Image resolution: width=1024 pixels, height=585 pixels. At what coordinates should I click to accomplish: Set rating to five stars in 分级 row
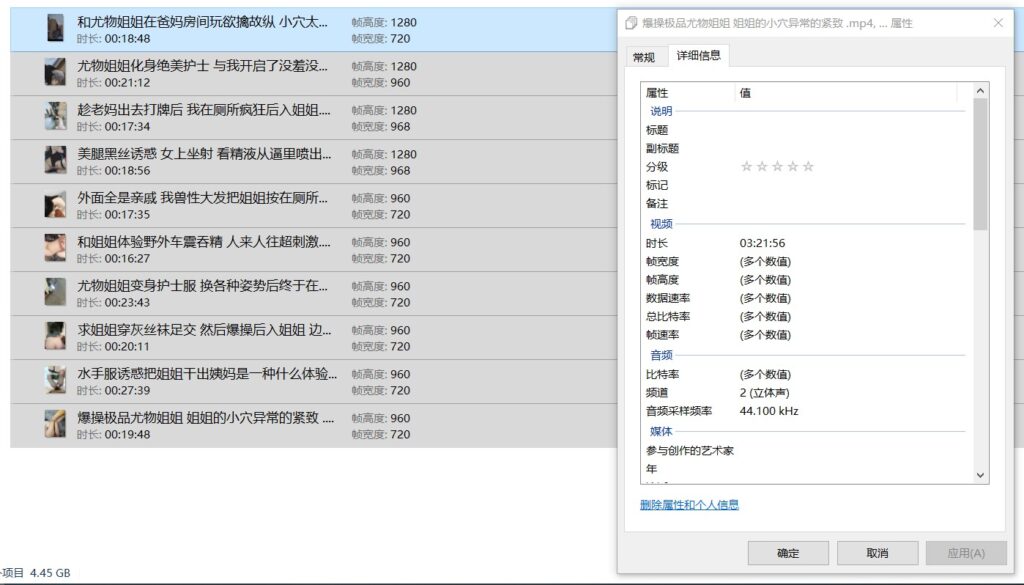[808, 166]
